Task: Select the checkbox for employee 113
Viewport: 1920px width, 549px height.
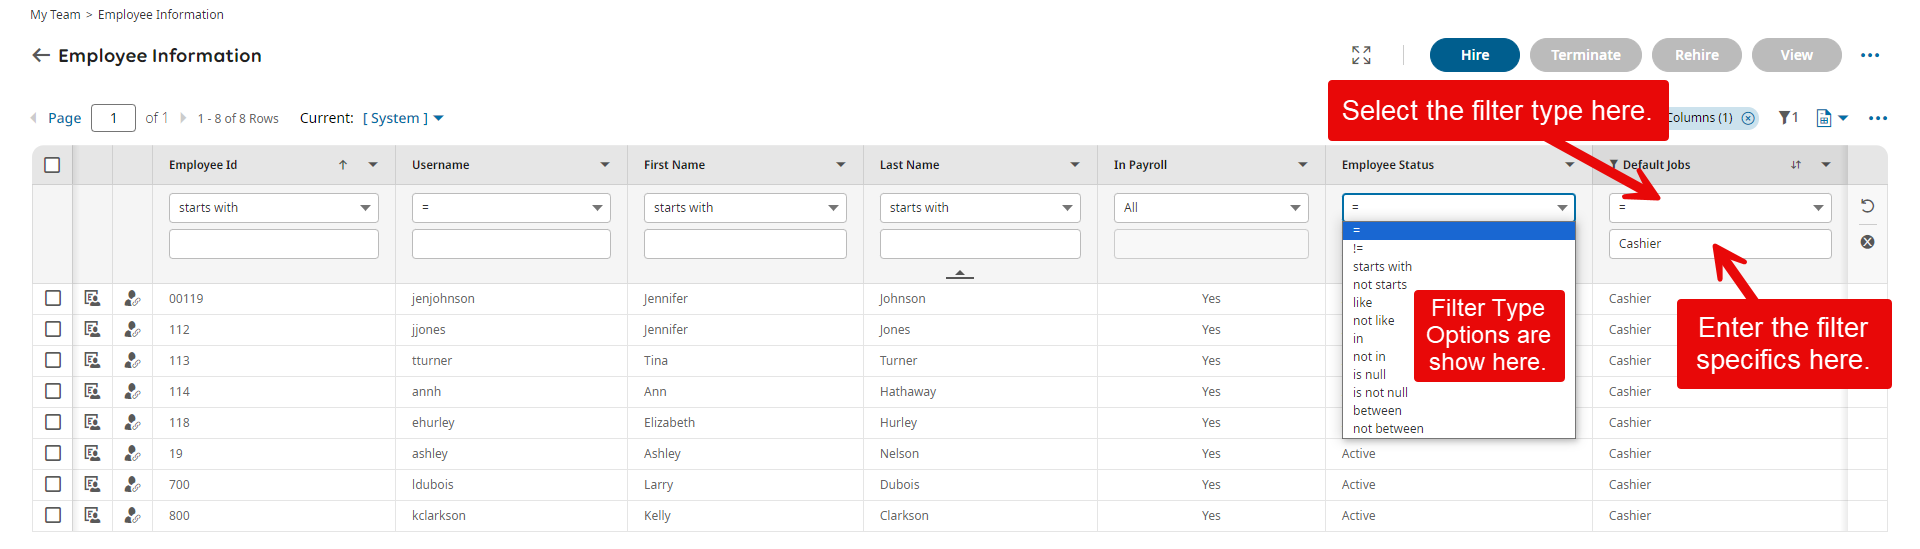Action: pos(53,360)
